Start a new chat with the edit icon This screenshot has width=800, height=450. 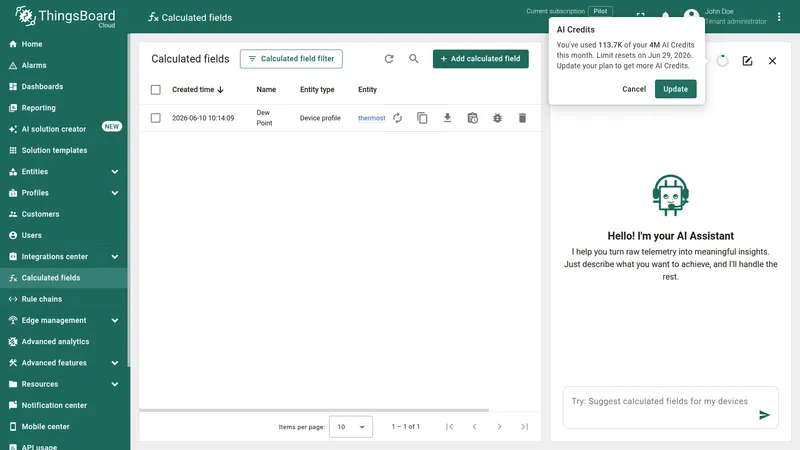point(747,61)
